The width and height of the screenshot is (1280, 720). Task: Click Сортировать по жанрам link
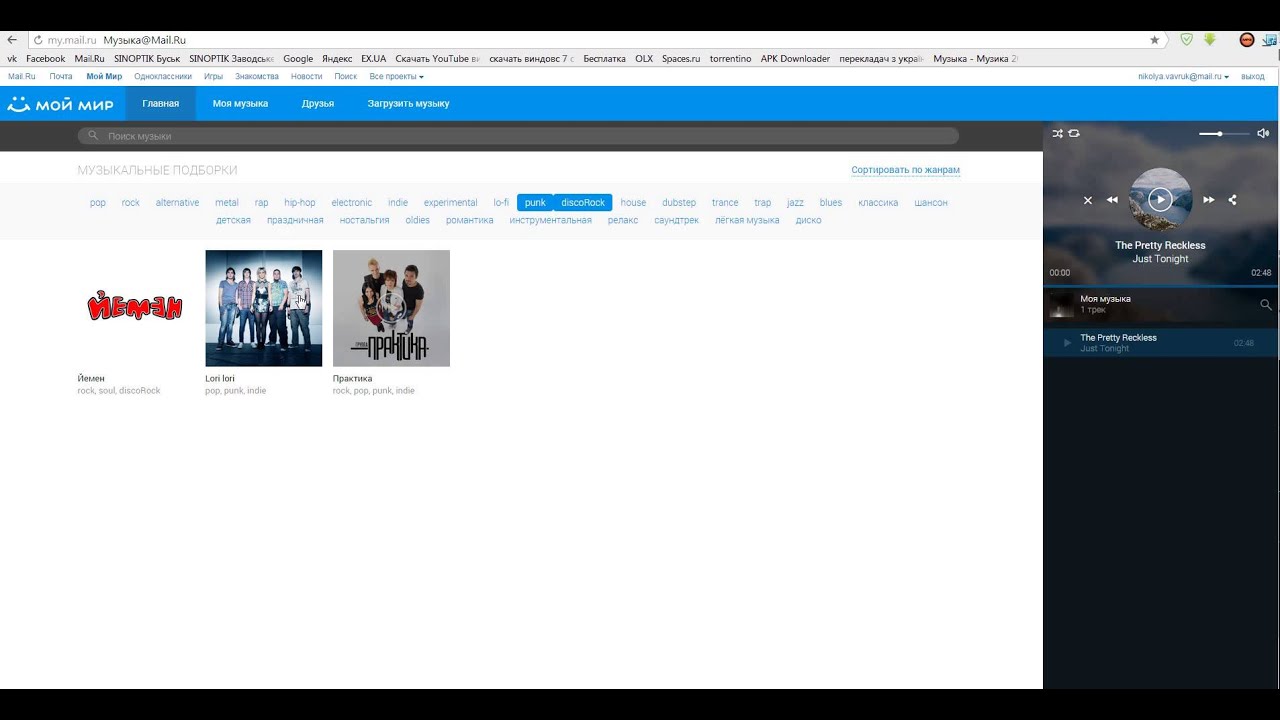pyautogui.click(x=905, y=170)
